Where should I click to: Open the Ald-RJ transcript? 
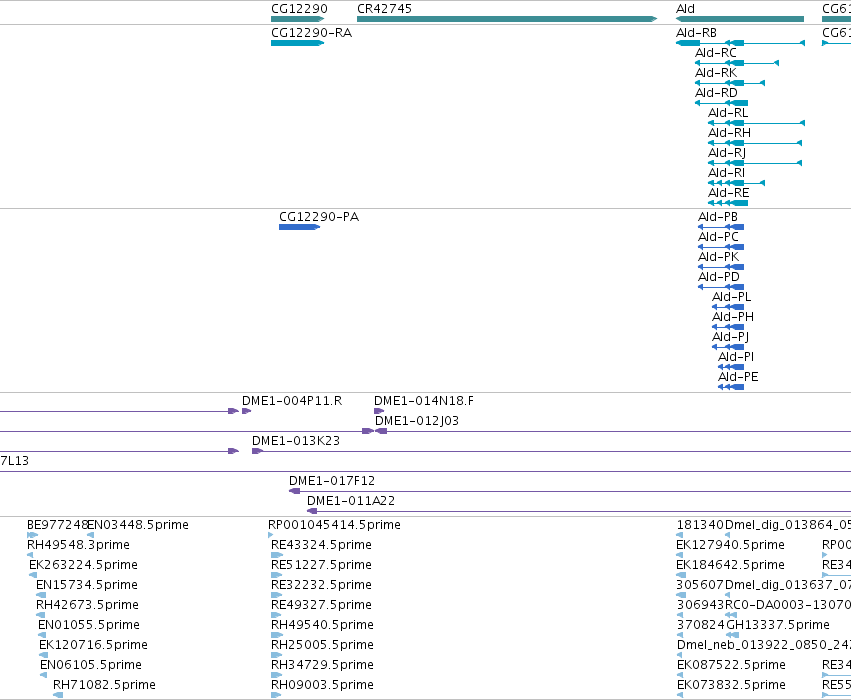(755, 163)
